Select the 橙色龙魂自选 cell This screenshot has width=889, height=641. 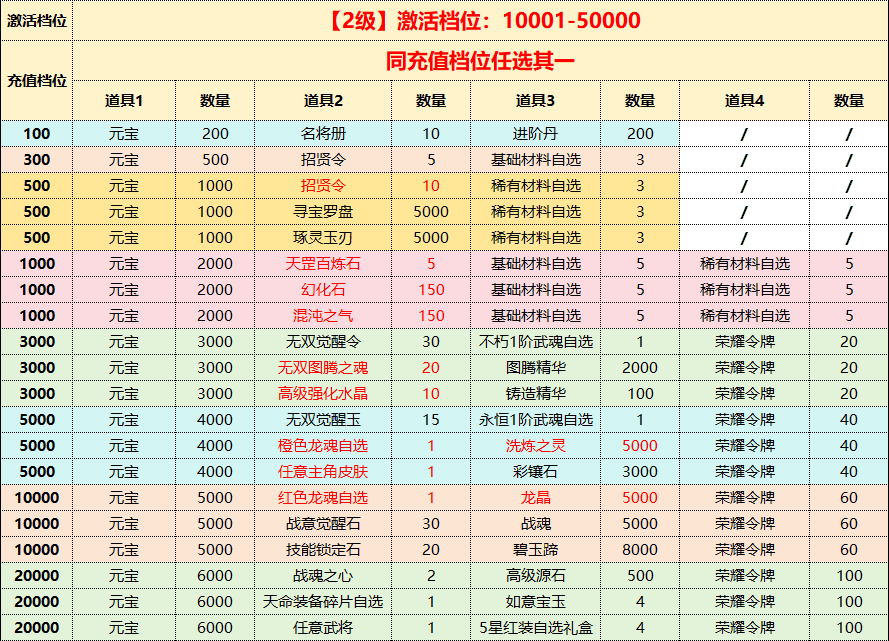point(323,446)
